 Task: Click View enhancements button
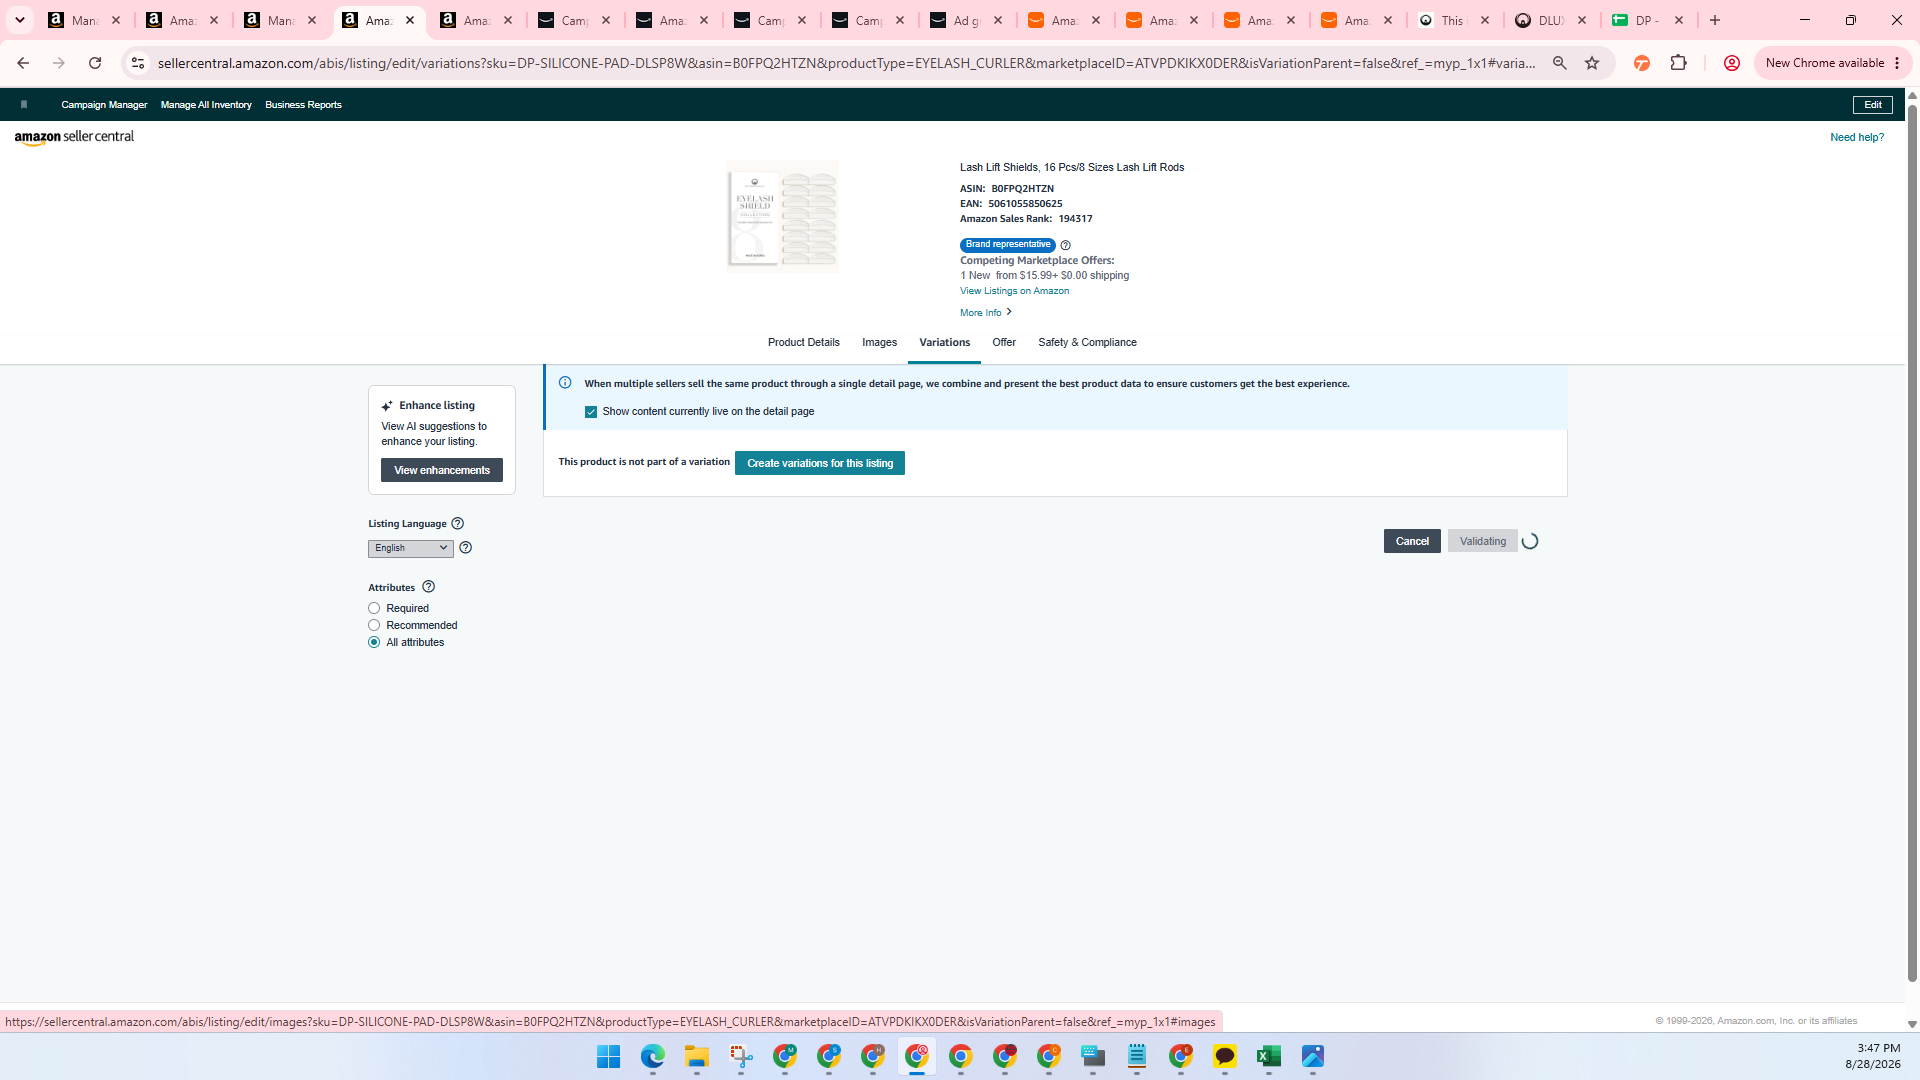(442, 470)
